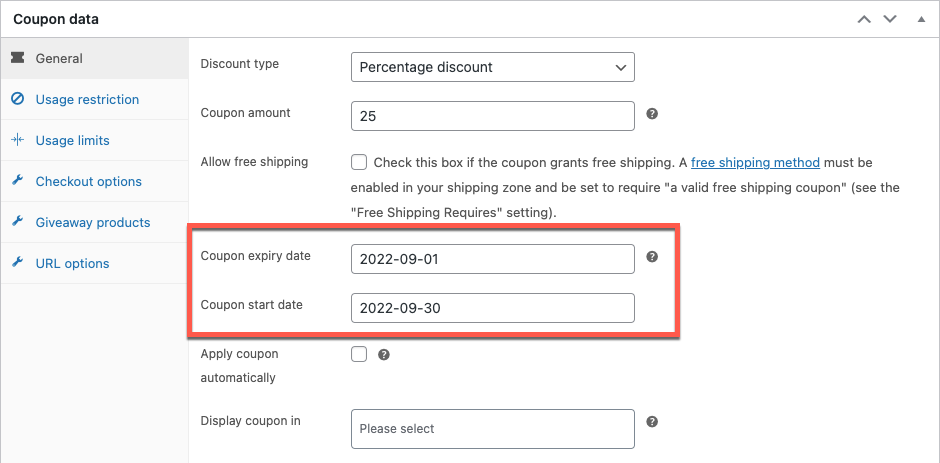Viewport: 940px width, 463px height.
Task: Switch to the URL options tab
Action: pos(72,263)
